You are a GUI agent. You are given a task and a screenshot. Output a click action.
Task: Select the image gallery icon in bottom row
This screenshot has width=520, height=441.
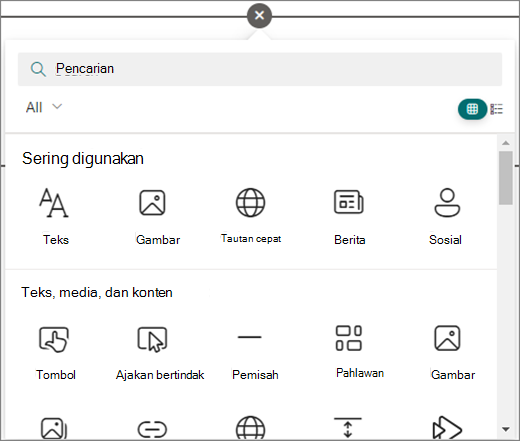tap(54, 428)
